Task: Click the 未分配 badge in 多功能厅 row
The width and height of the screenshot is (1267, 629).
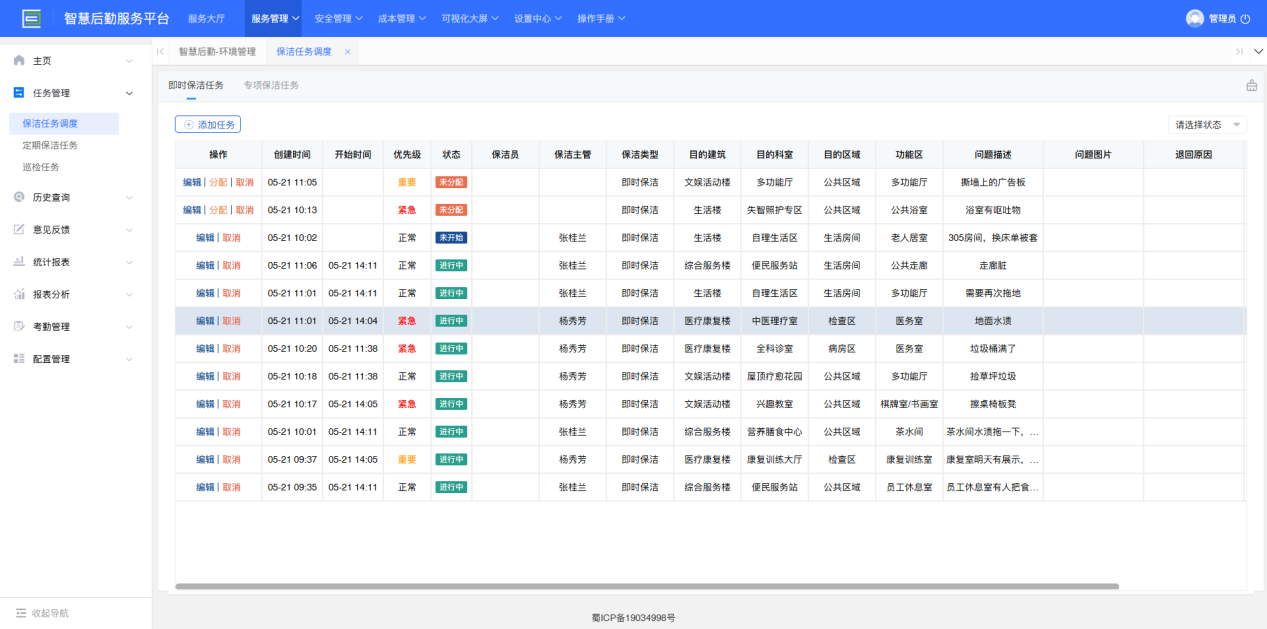Action: pyautogui.click(x=451, y=182)
